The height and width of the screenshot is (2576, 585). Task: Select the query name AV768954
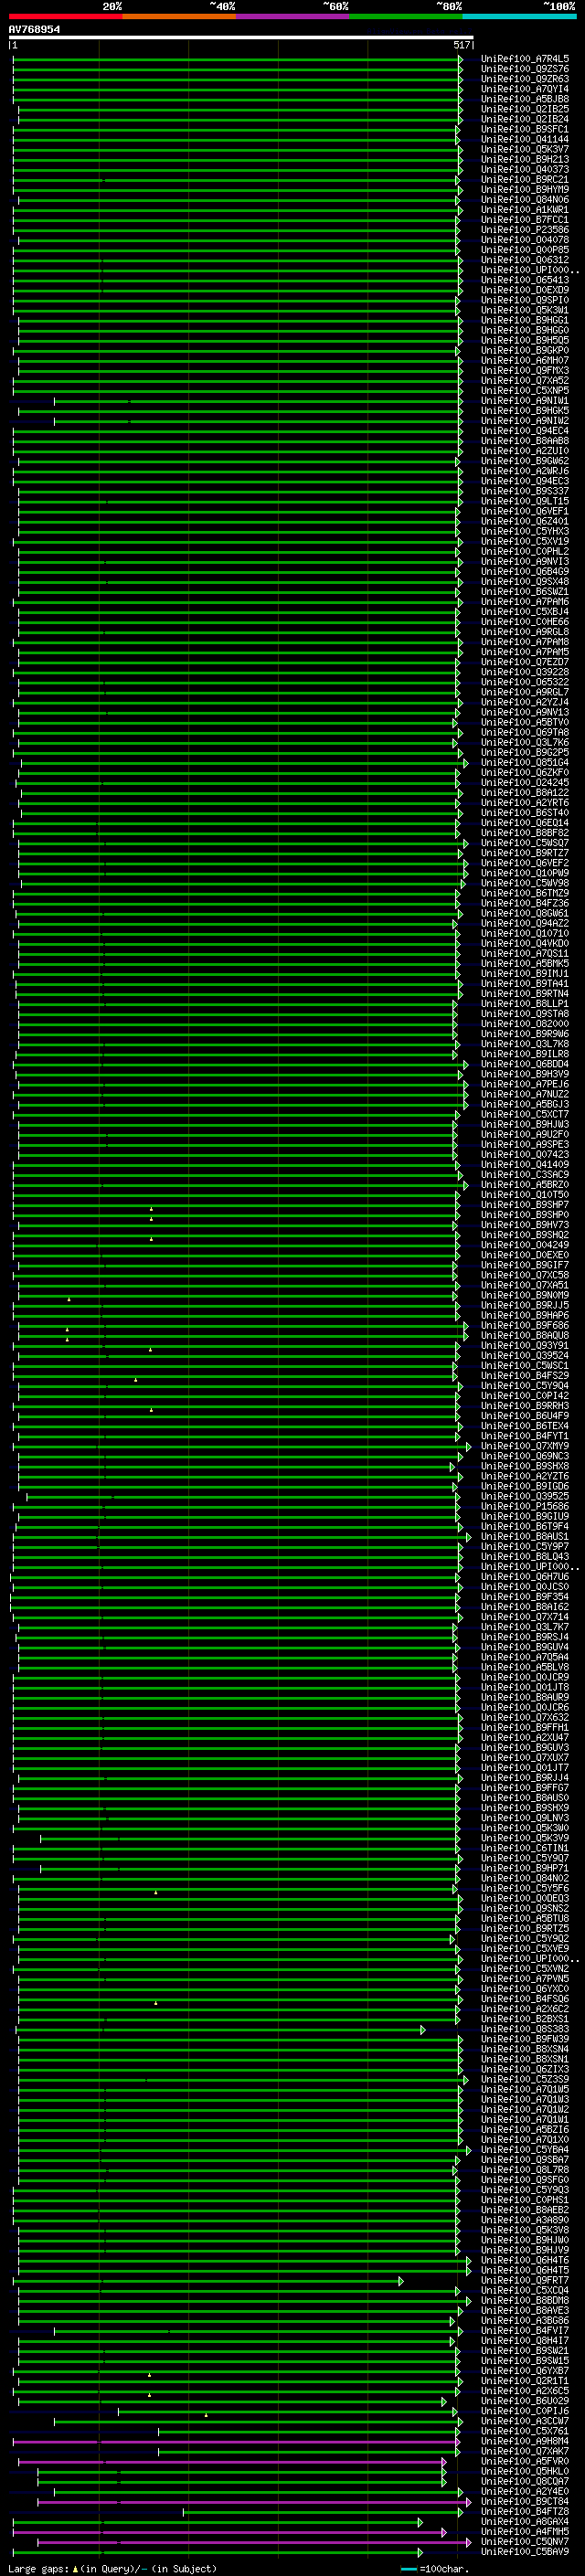point(34,29)
